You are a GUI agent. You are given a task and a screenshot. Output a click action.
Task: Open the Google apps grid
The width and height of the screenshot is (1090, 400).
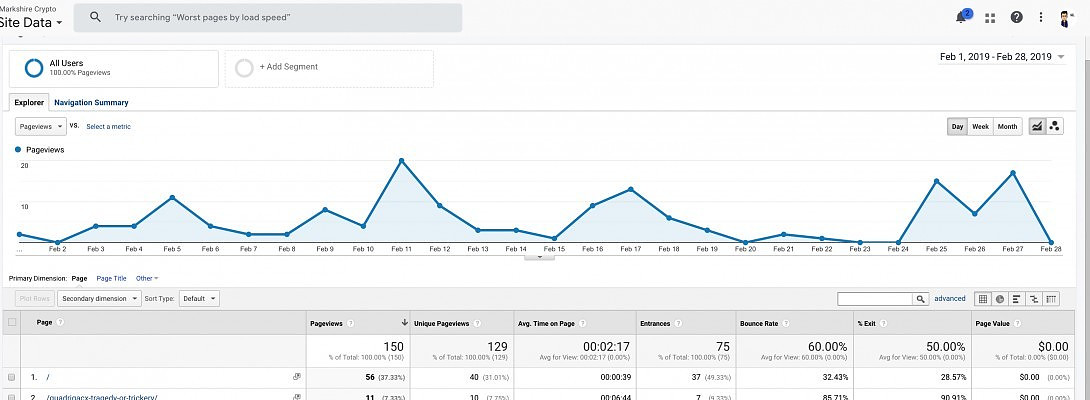click(990, 17)
